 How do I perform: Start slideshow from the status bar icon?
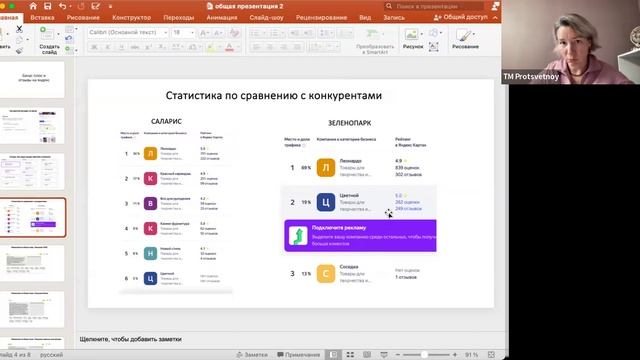click(x=384, y=355)
